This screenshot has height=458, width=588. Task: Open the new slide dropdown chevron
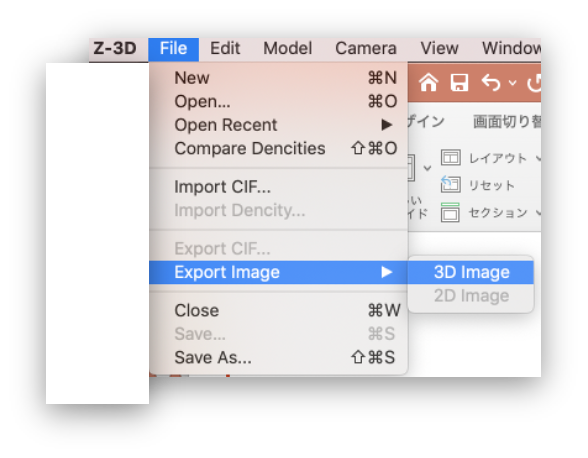(427, 168)
